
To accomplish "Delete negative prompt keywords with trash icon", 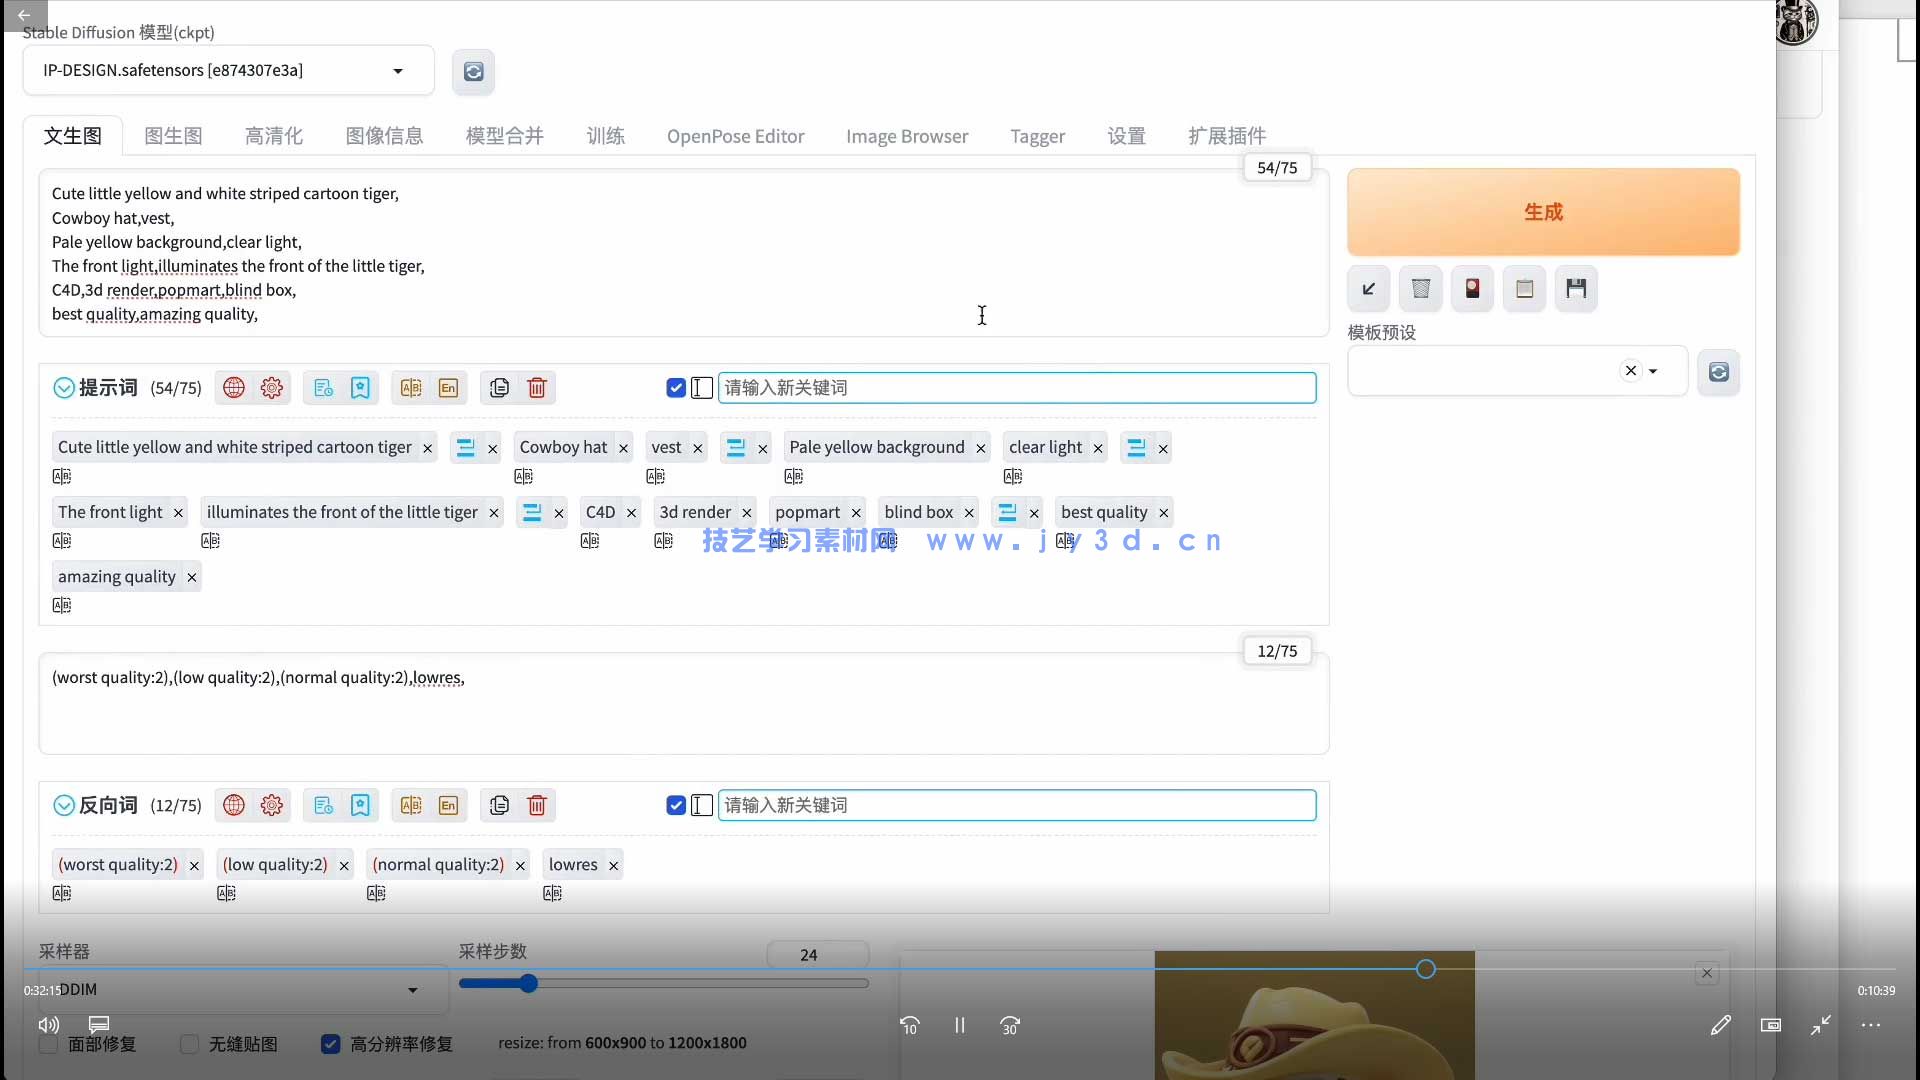I will 537,805.
